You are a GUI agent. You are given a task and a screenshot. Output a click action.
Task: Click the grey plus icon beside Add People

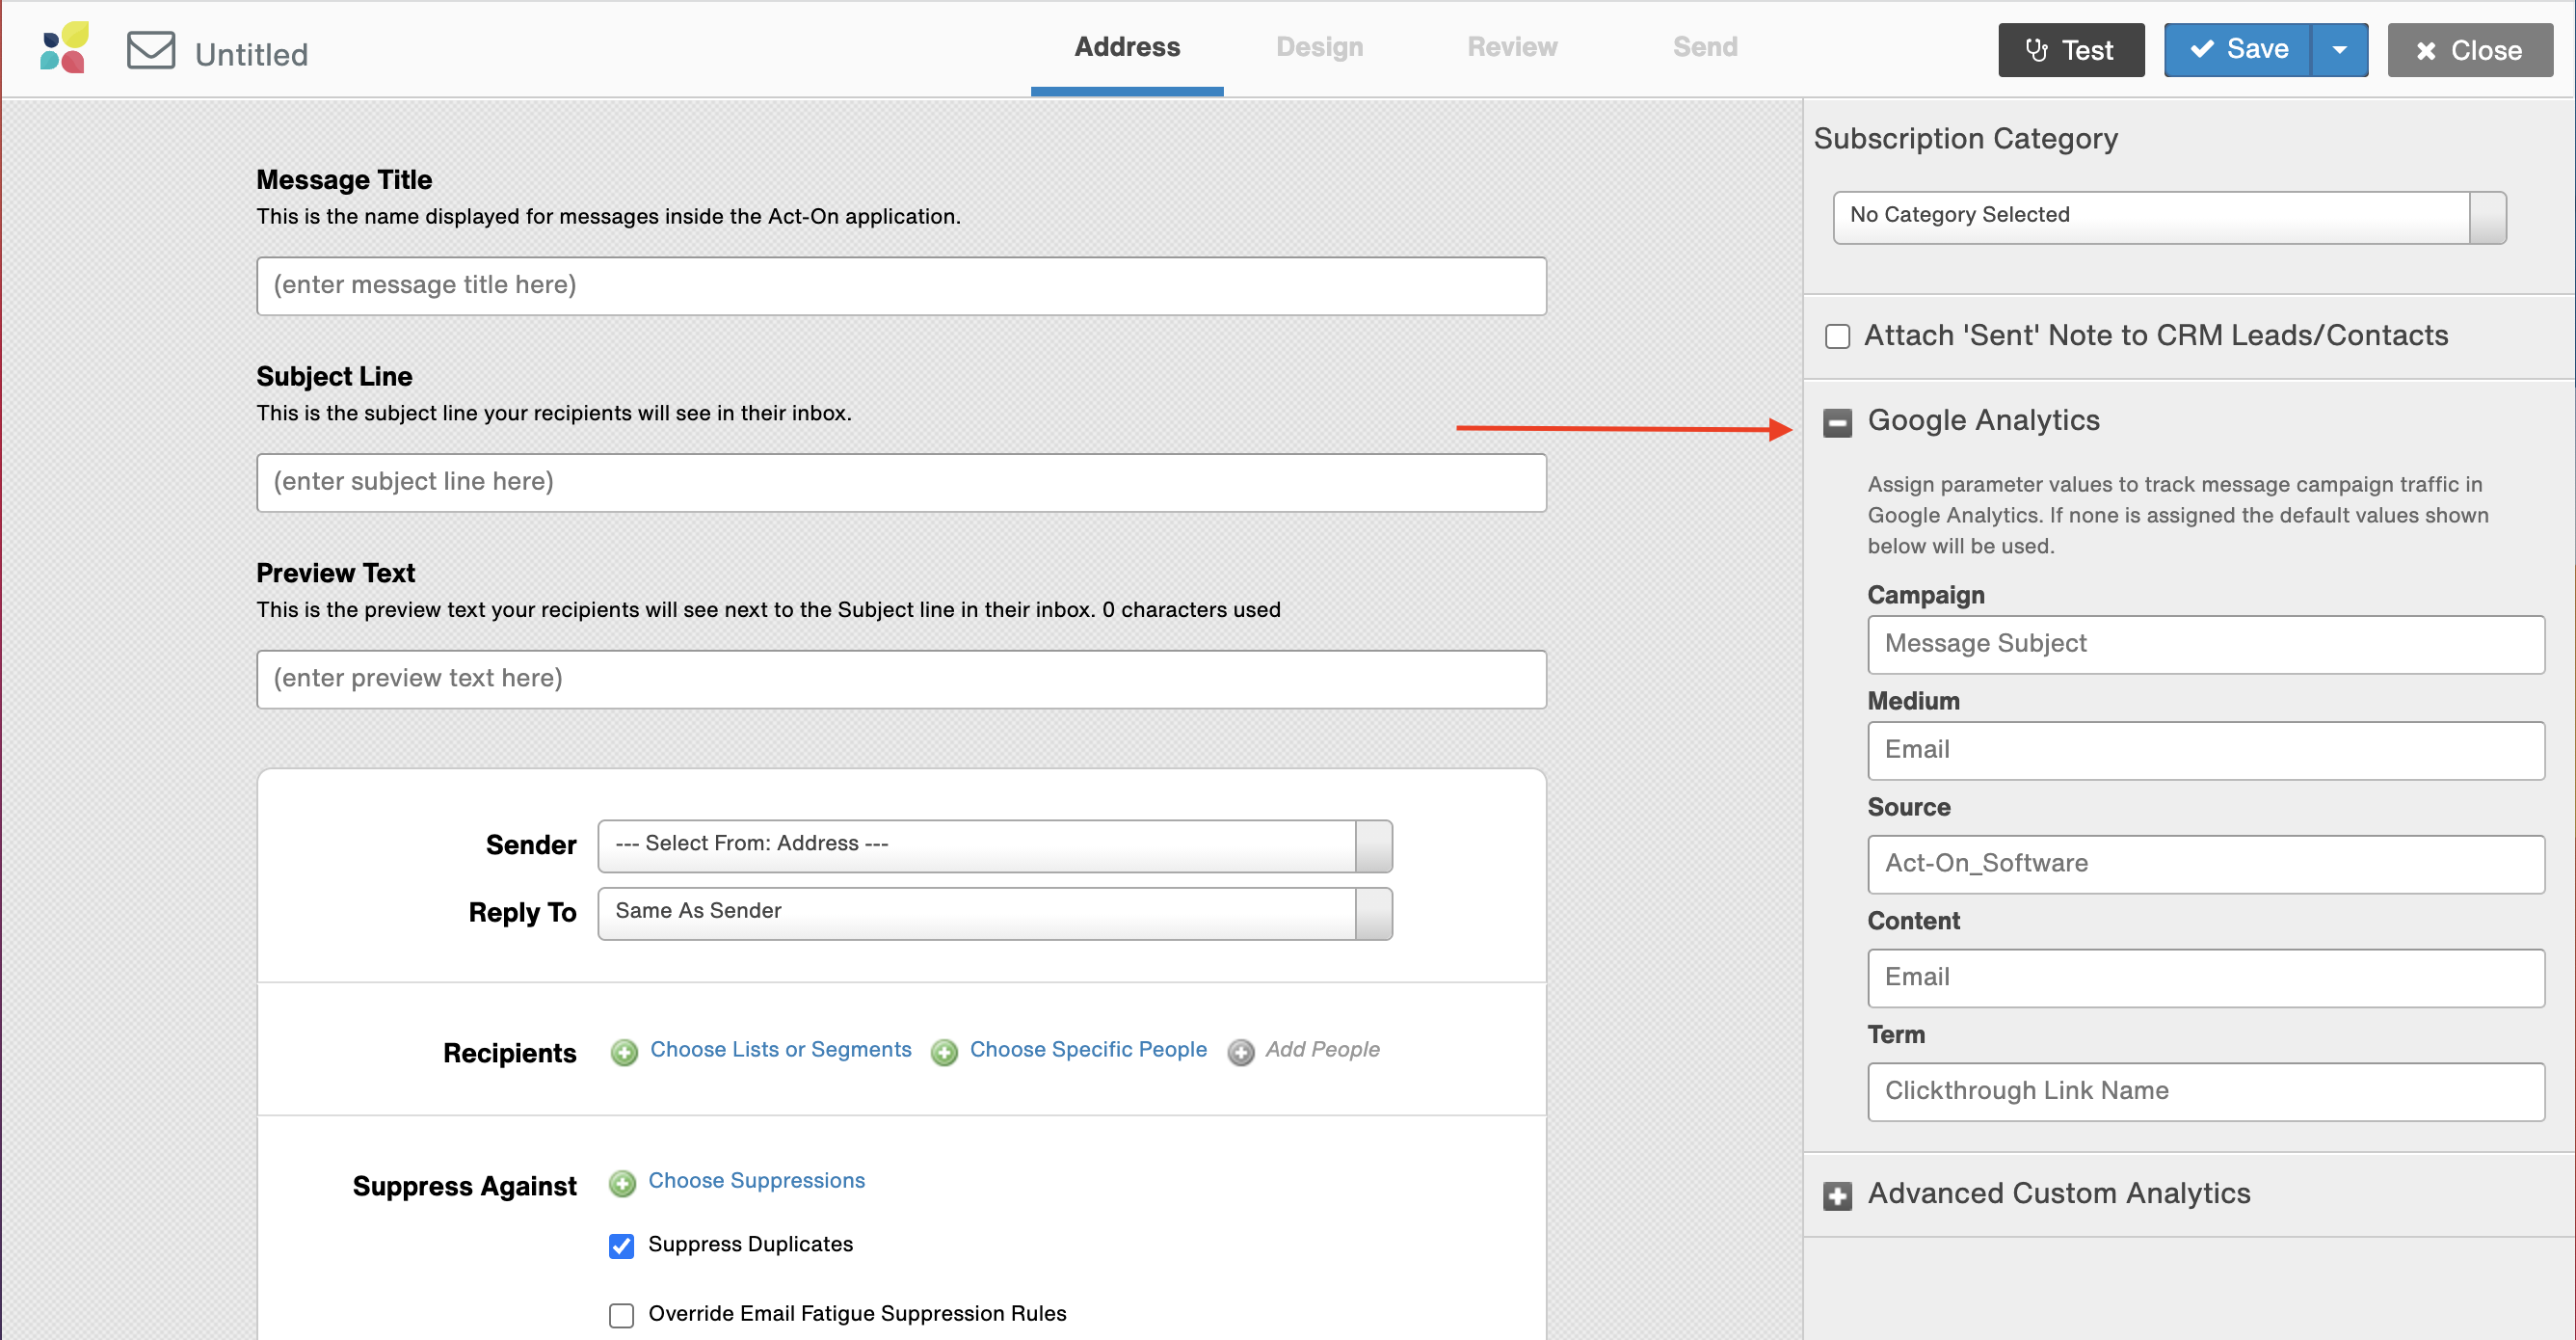point(1241,1052)
